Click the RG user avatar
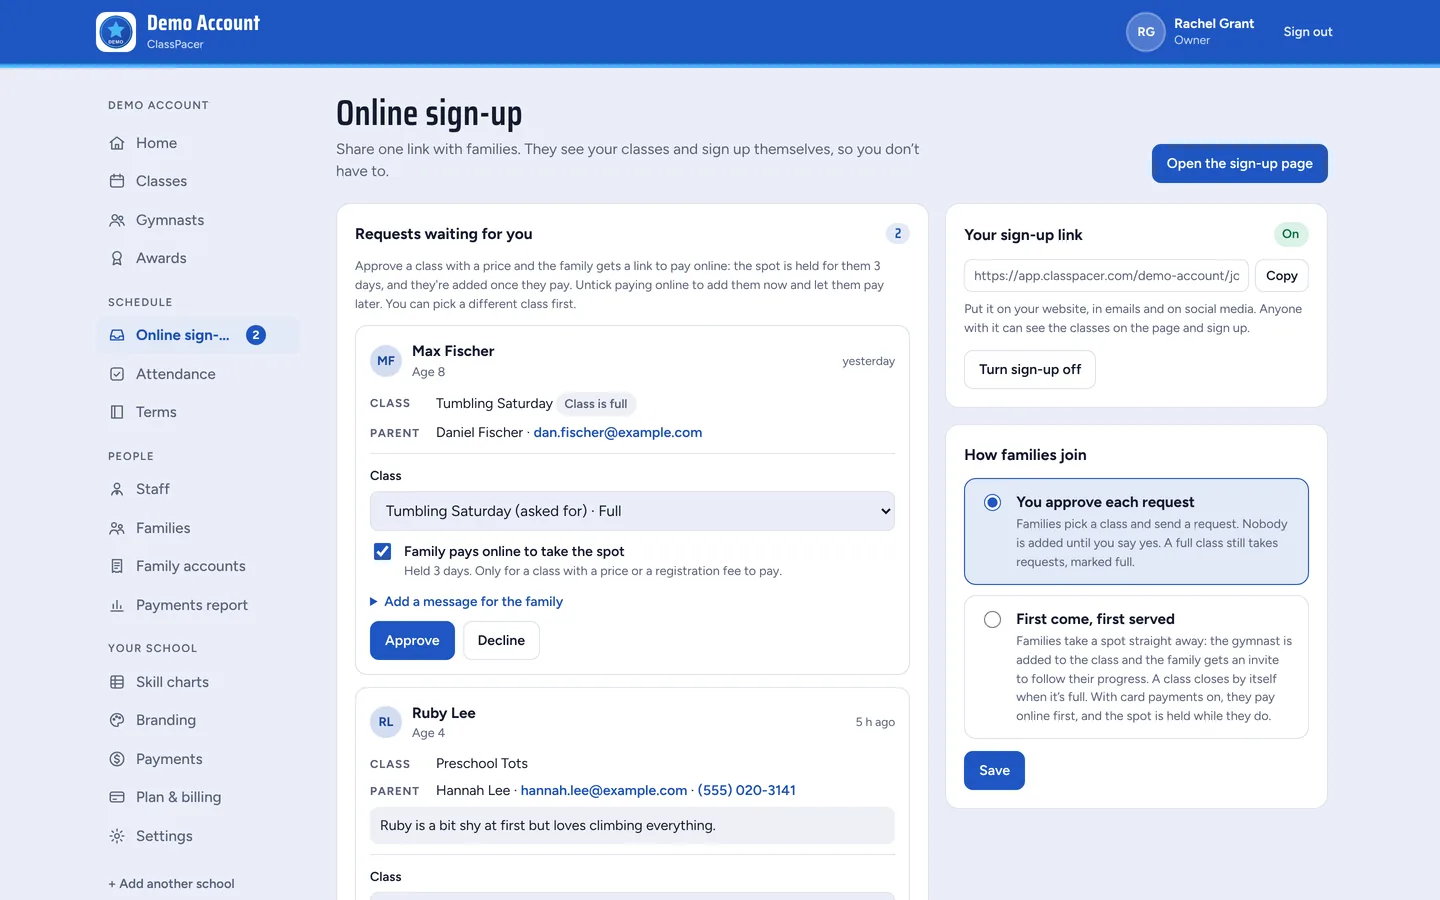This screenshot has height=900, width=1440. click(1146, 32)
